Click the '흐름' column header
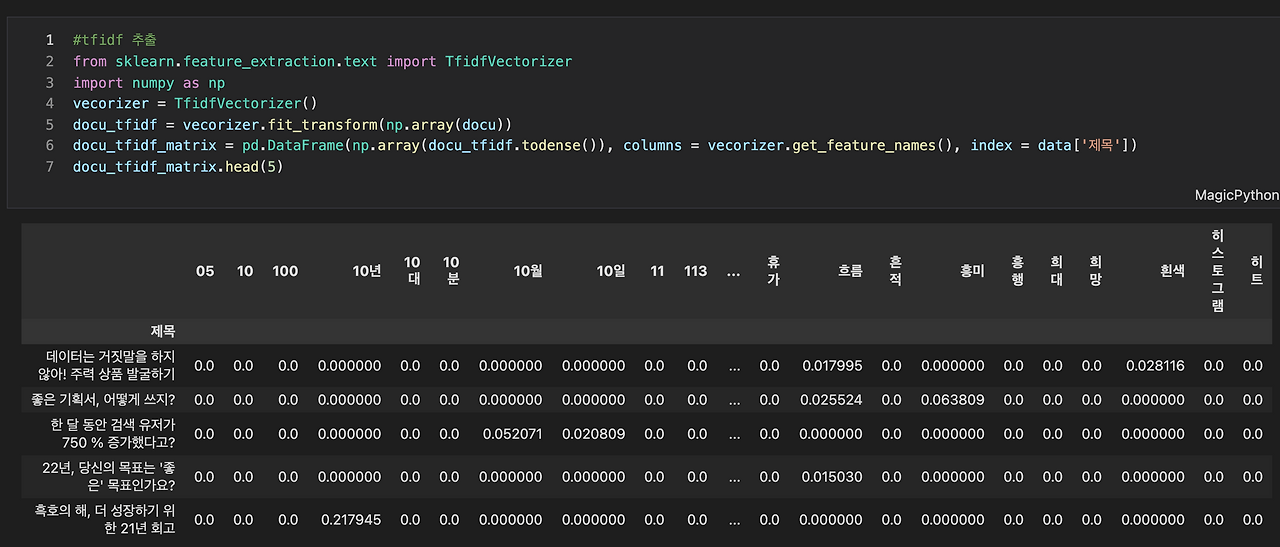This screenshot has height=547, width=1280. pos(850,271)
